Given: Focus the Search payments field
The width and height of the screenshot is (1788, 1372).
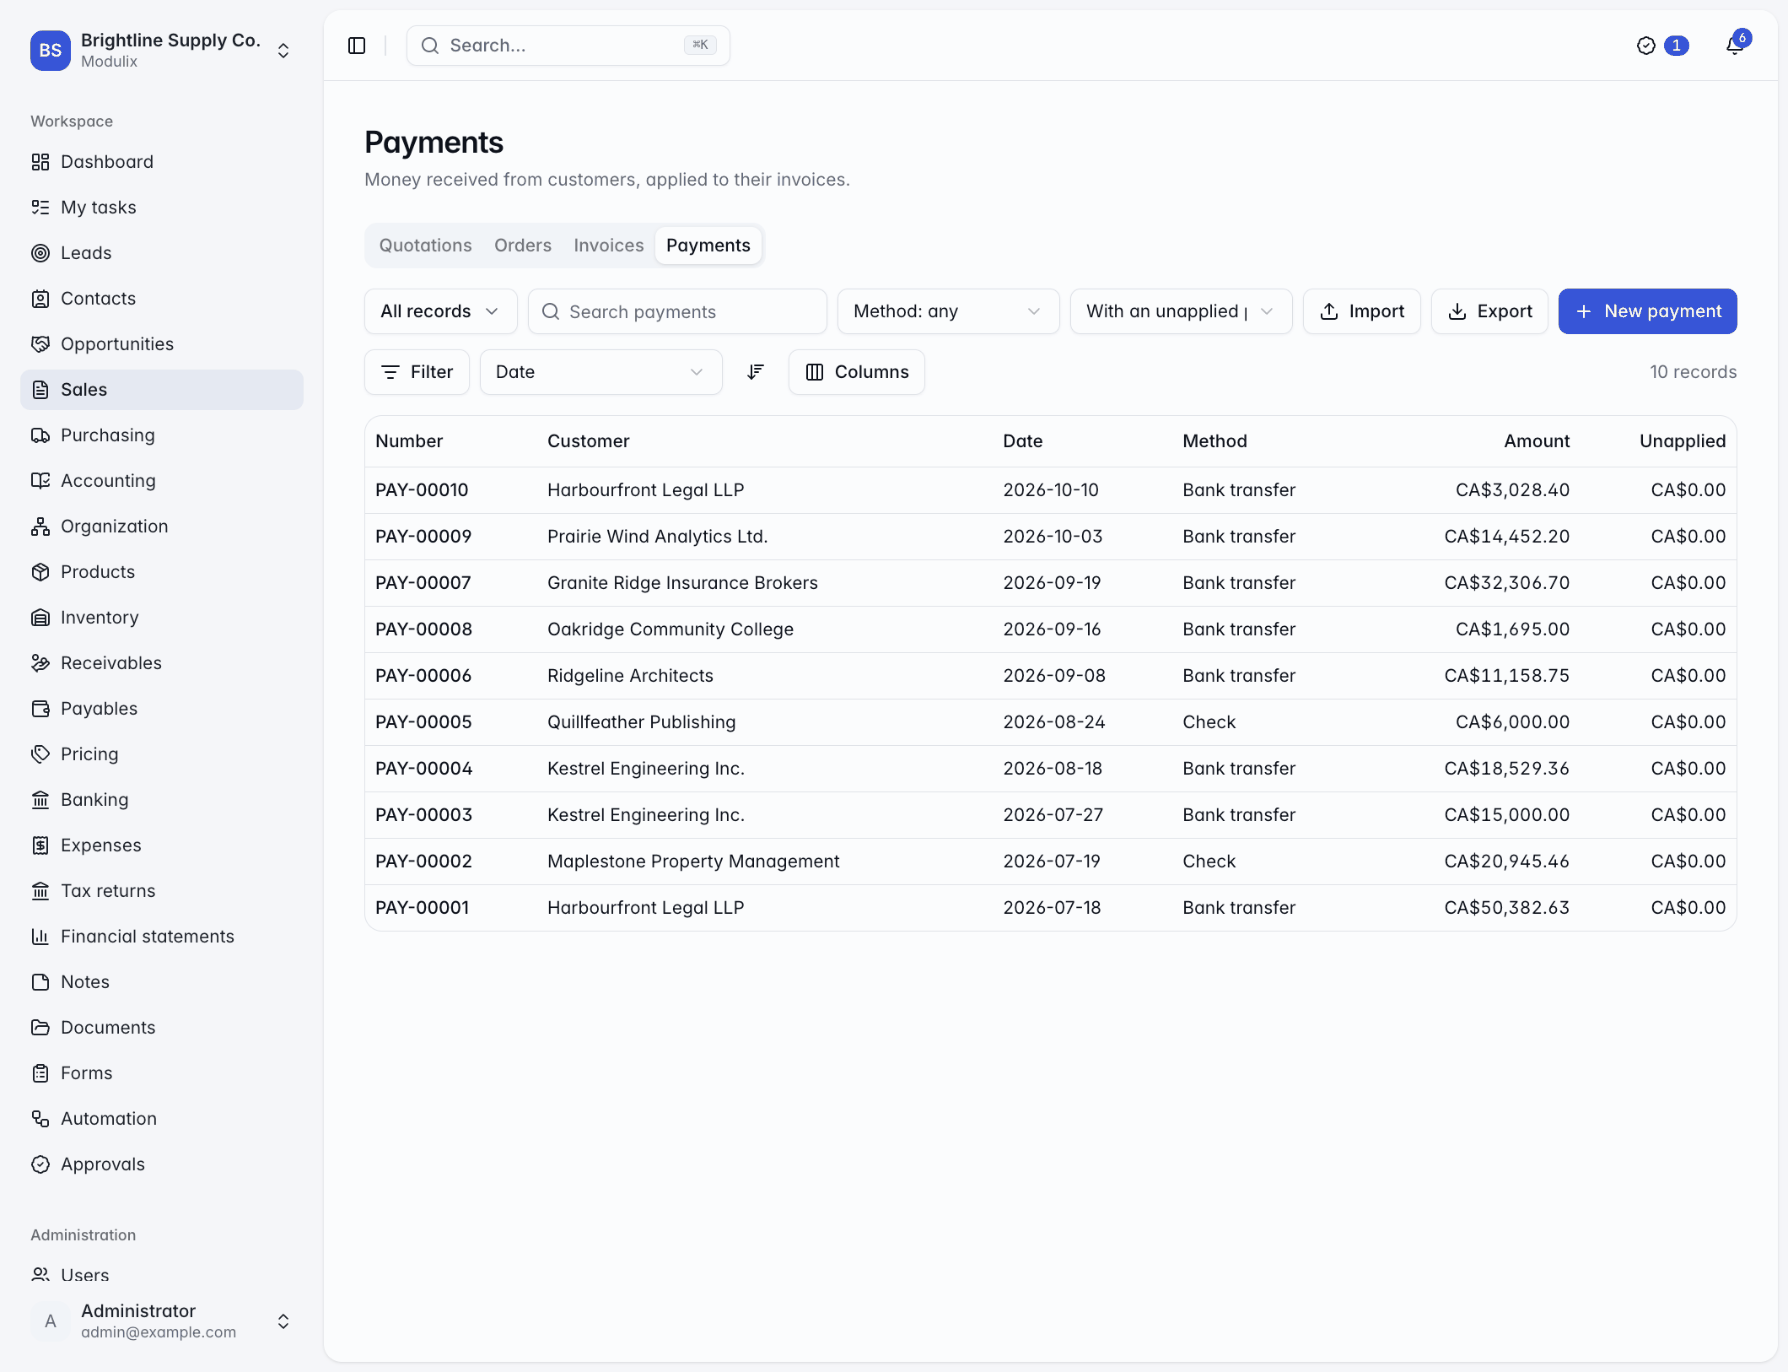Looking at the screenshot, I should pyautogui.click(x=677, y=311).
